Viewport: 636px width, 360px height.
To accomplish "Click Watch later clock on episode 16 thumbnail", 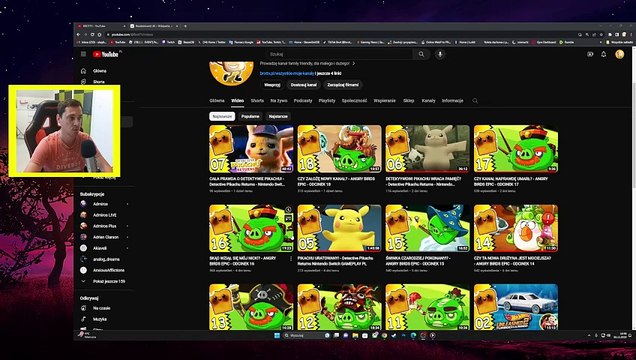I will coord(288,210).
